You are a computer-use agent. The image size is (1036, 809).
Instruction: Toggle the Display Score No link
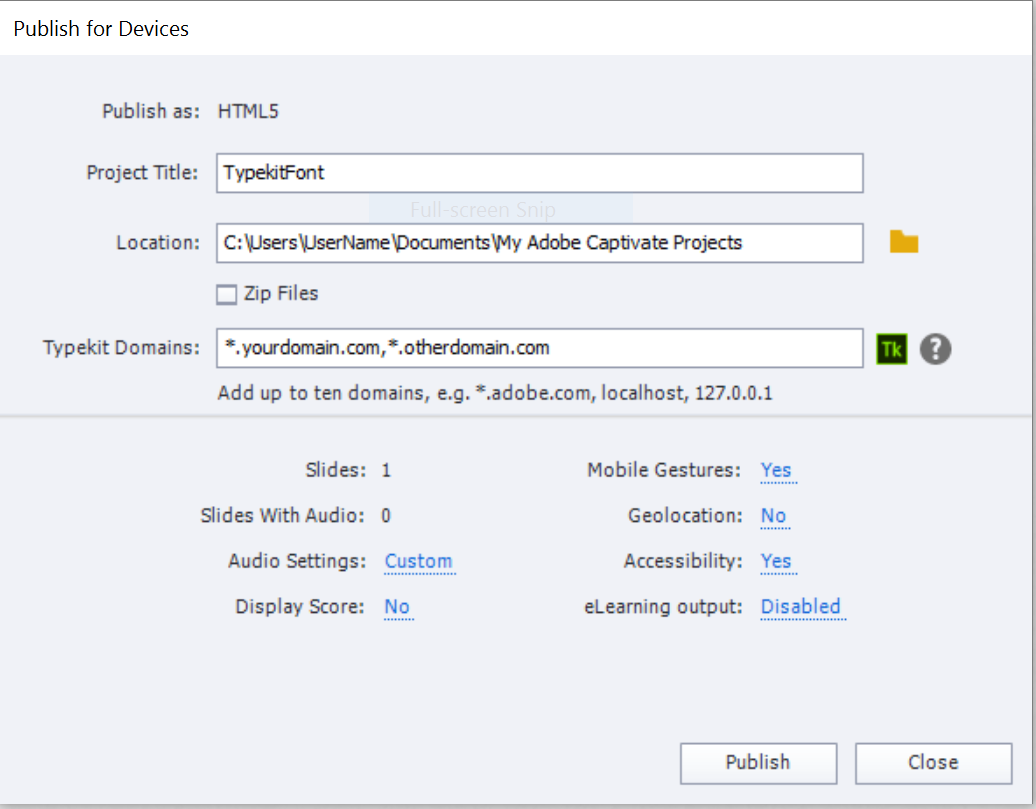397,607
